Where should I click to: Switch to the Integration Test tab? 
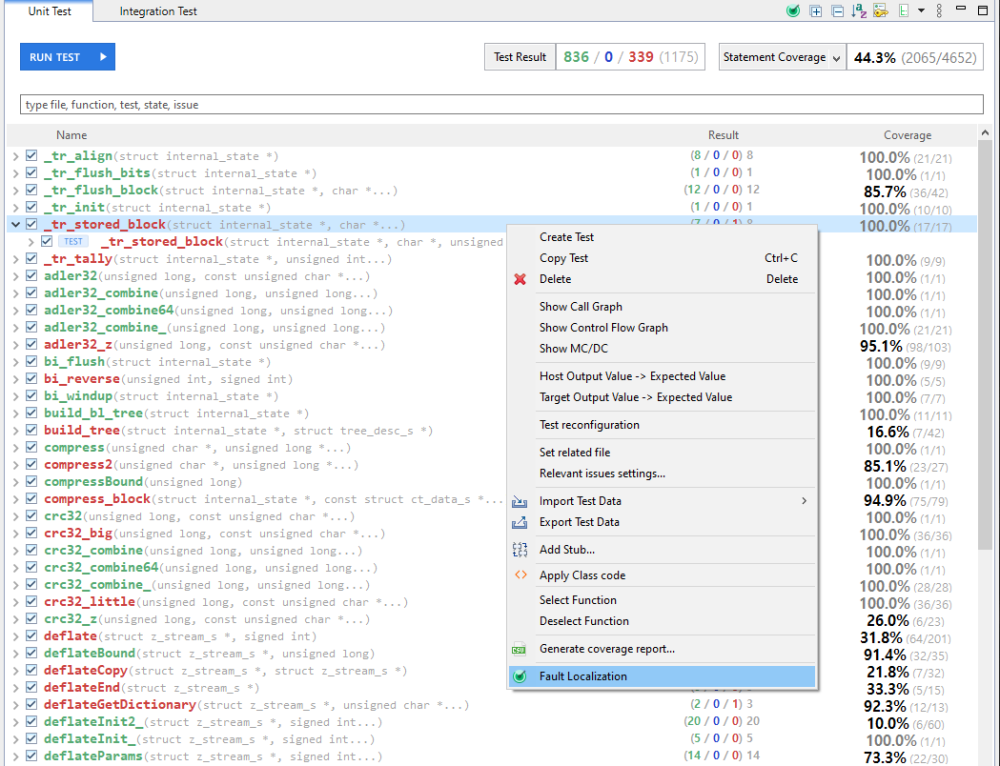[158, 12]
